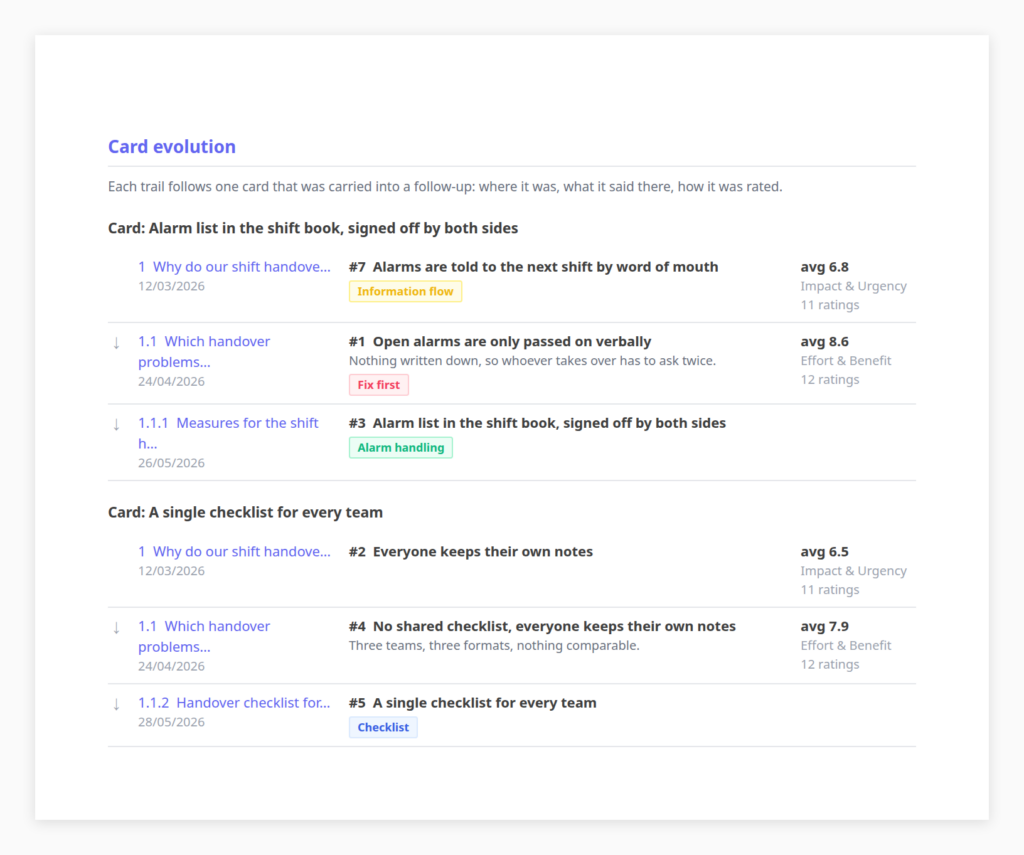Click the date '28/05/2026'
This screenshot has height=855, width=1024.
(x=171, y=722)
